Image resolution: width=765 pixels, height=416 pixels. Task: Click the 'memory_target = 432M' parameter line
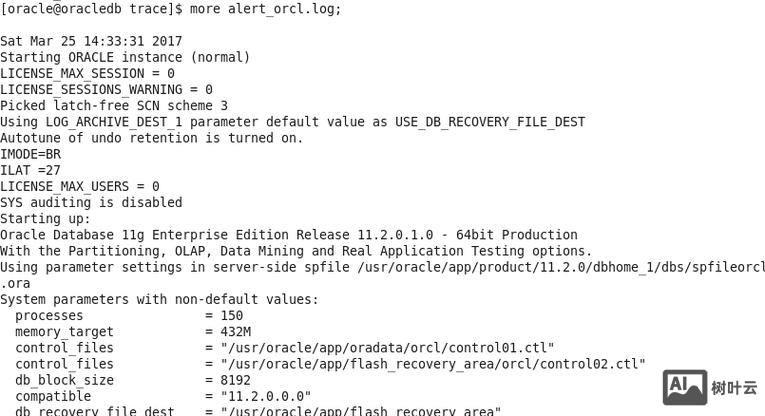(132, 332)
